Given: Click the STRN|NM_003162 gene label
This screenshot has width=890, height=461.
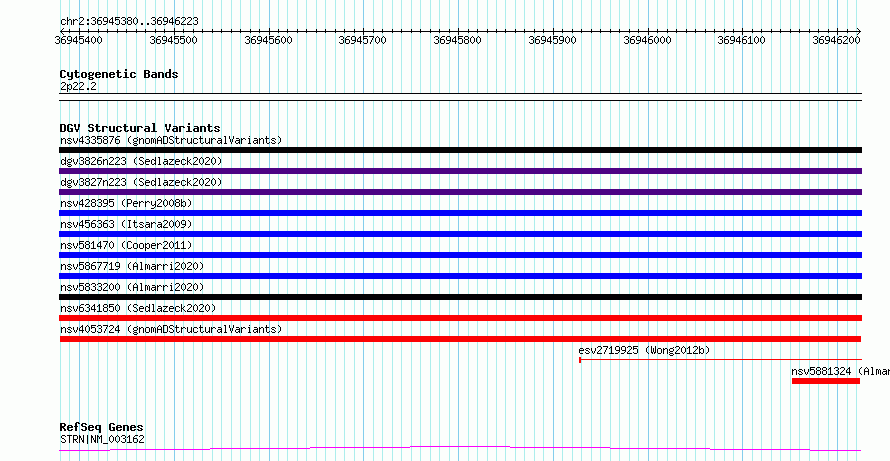Looking at the screenshot, I should pyautogui.click(x=102, y=439).
